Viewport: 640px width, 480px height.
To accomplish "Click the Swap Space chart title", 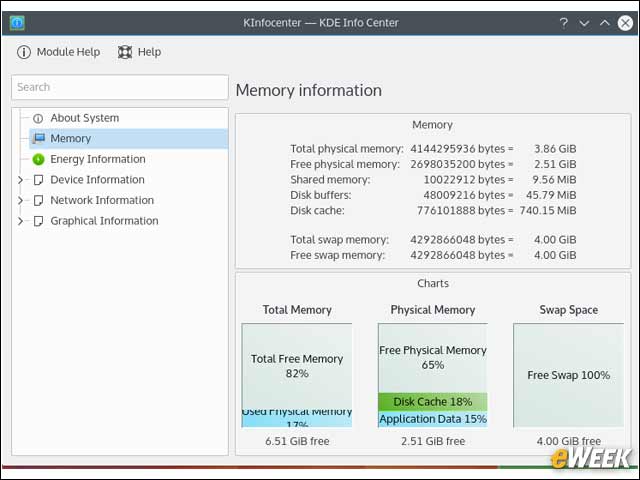I will tap(569, 310).
